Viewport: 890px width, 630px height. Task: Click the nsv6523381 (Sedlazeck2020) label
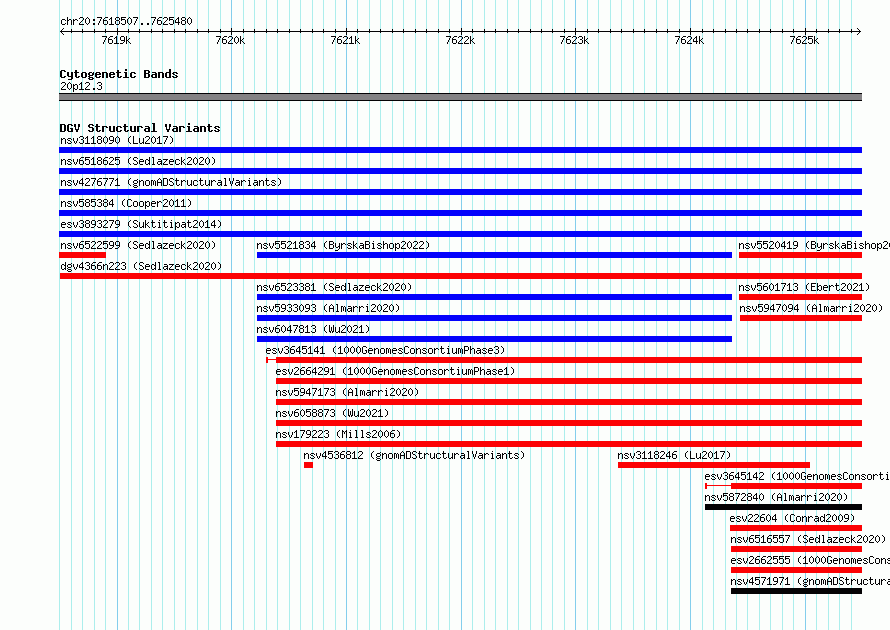click(334, 287)
